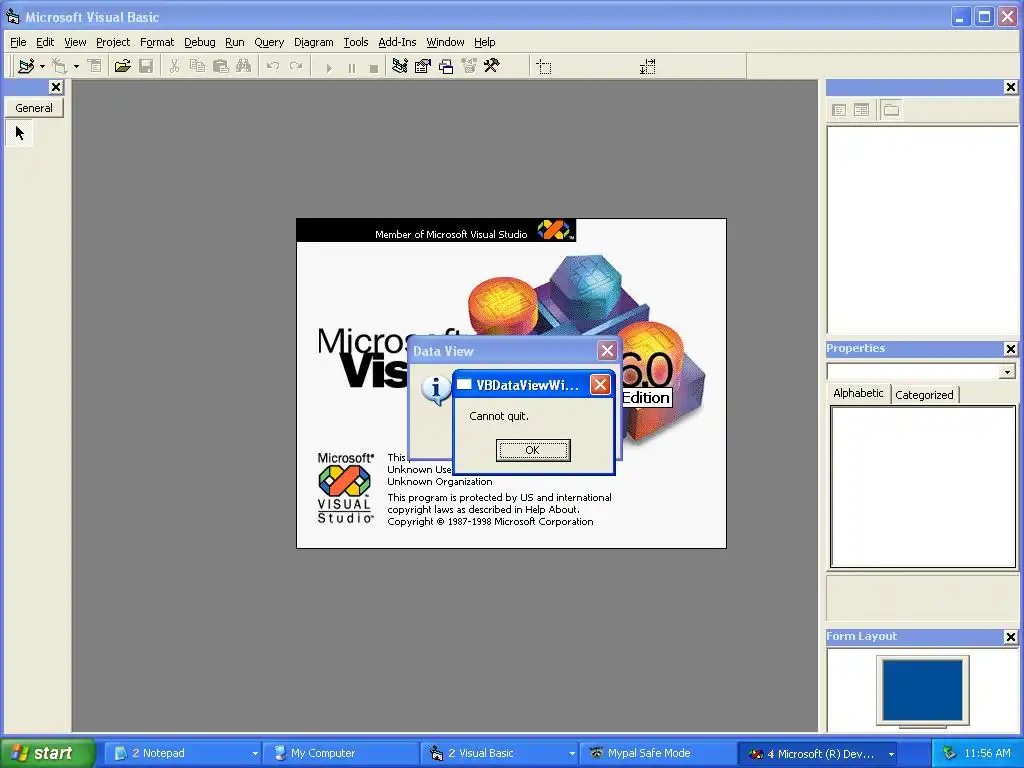Open Object Browser toolbar icon
Screen dimensions: 1024x768
[469, 66]
